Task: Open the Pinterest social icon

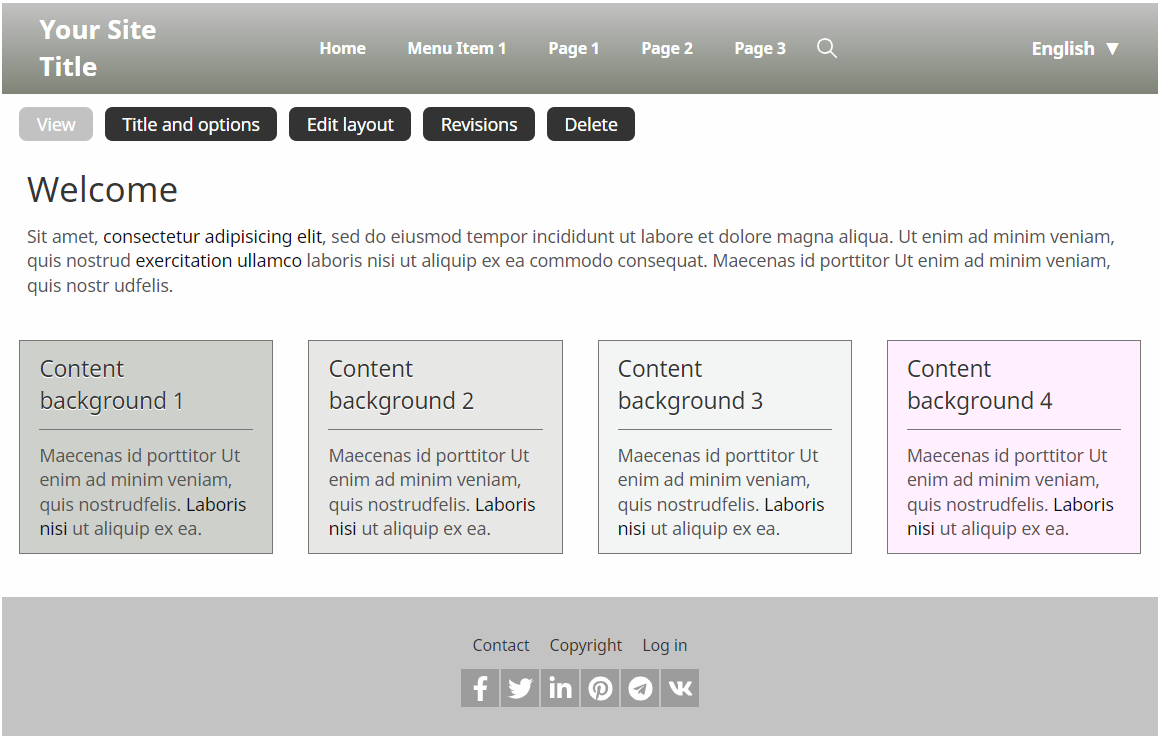Action: [600, 688]
